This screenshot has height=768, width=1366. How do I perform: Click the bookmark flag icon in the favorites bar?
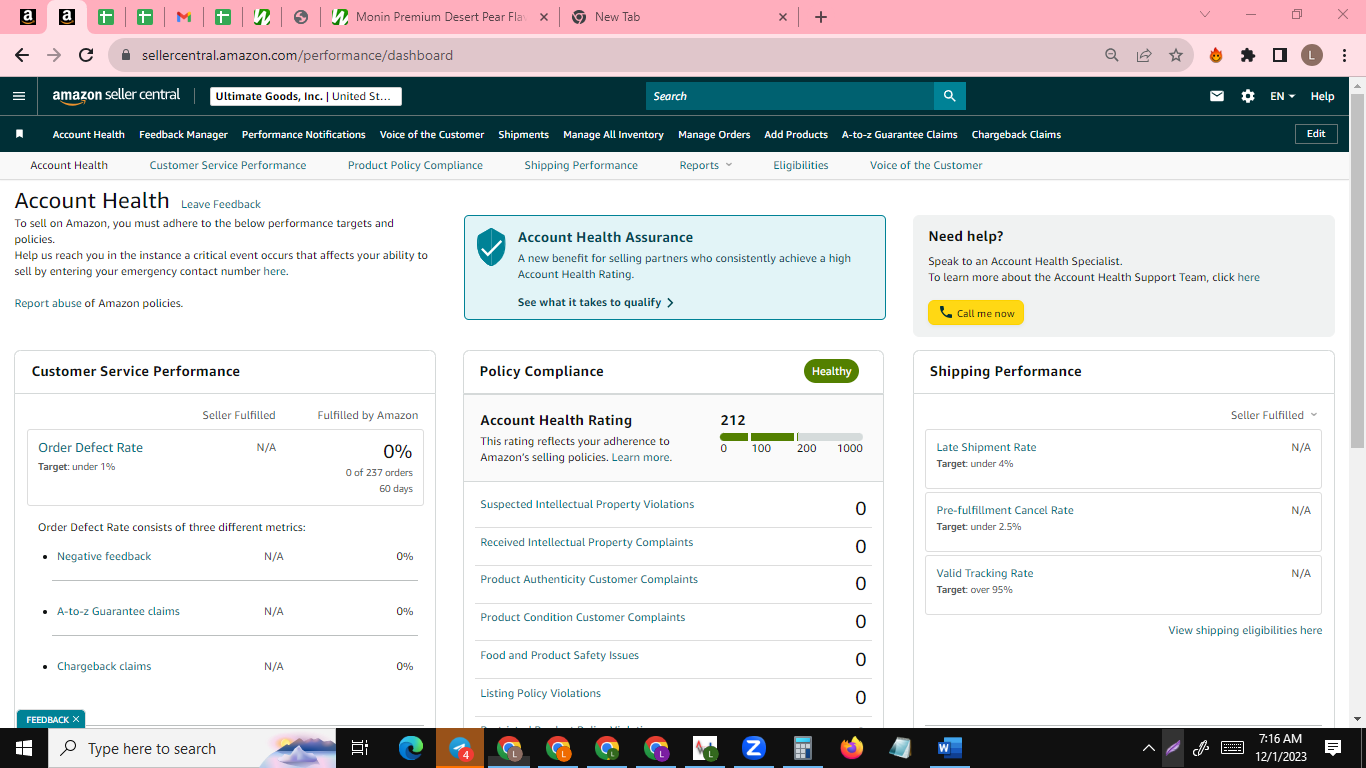19,134
